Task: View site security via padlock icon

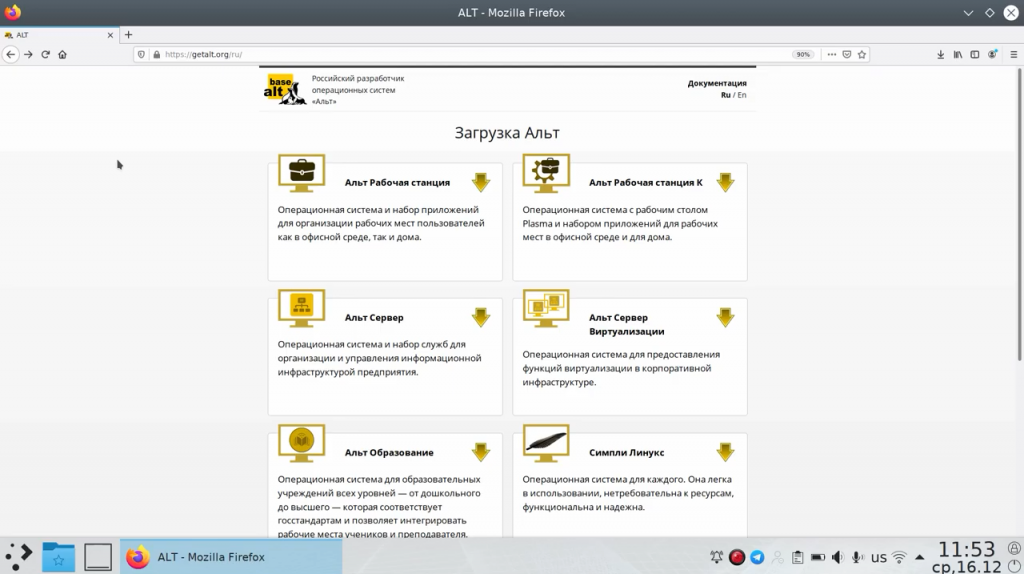Action: pos(156,54)
